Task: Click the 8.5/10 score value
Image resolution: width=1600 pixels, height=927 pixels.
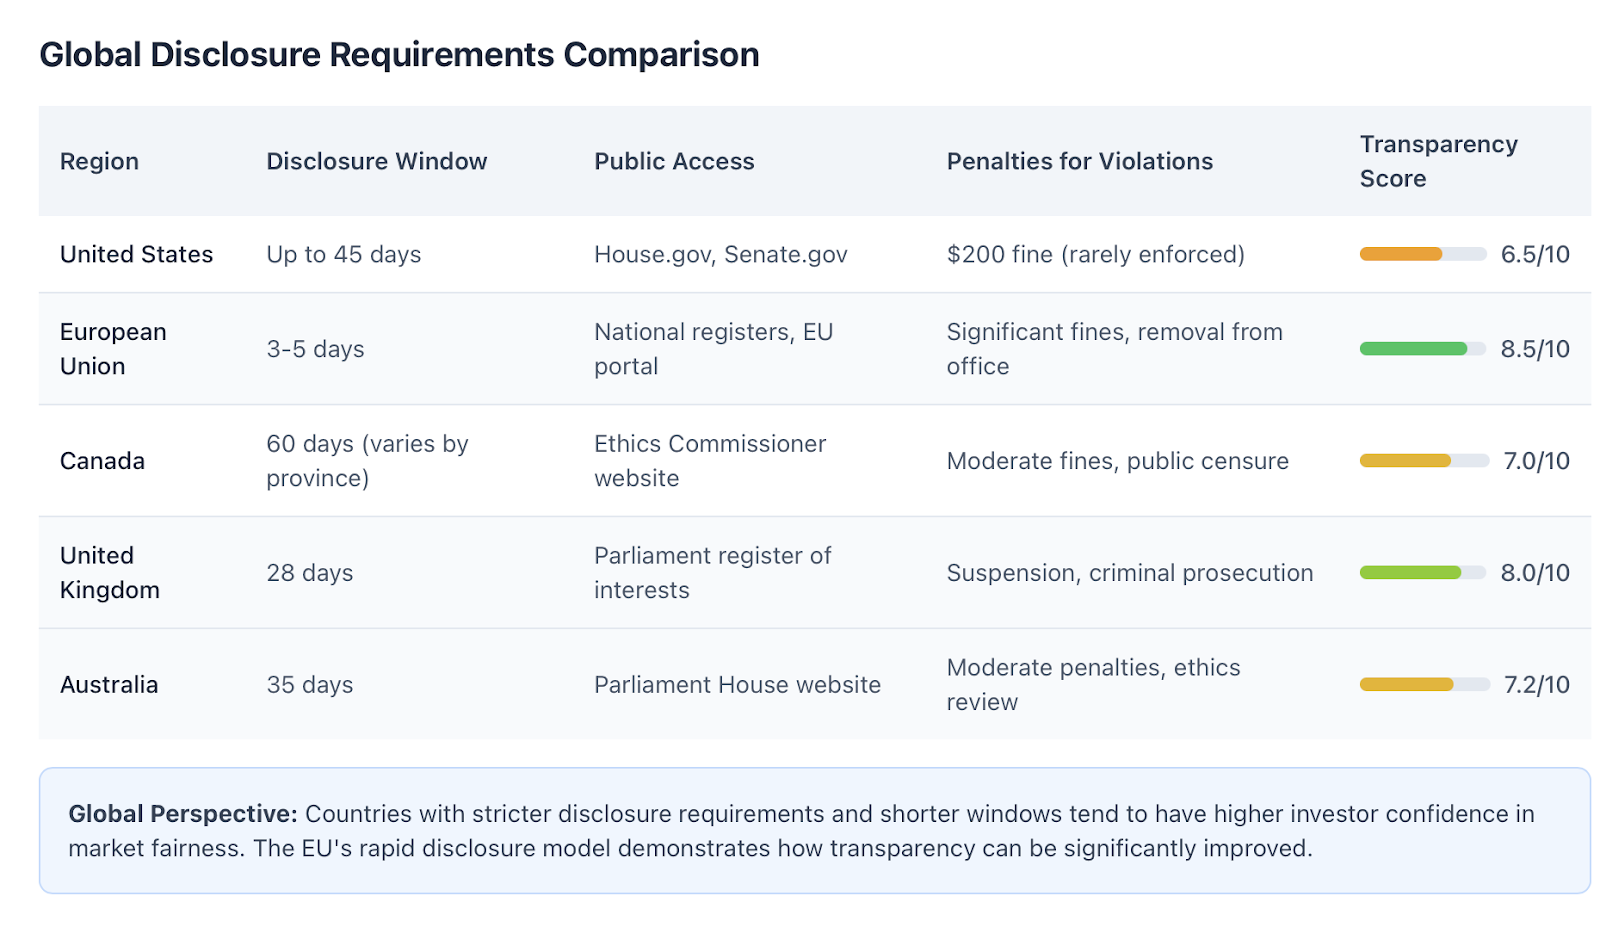Action: 1535,349
